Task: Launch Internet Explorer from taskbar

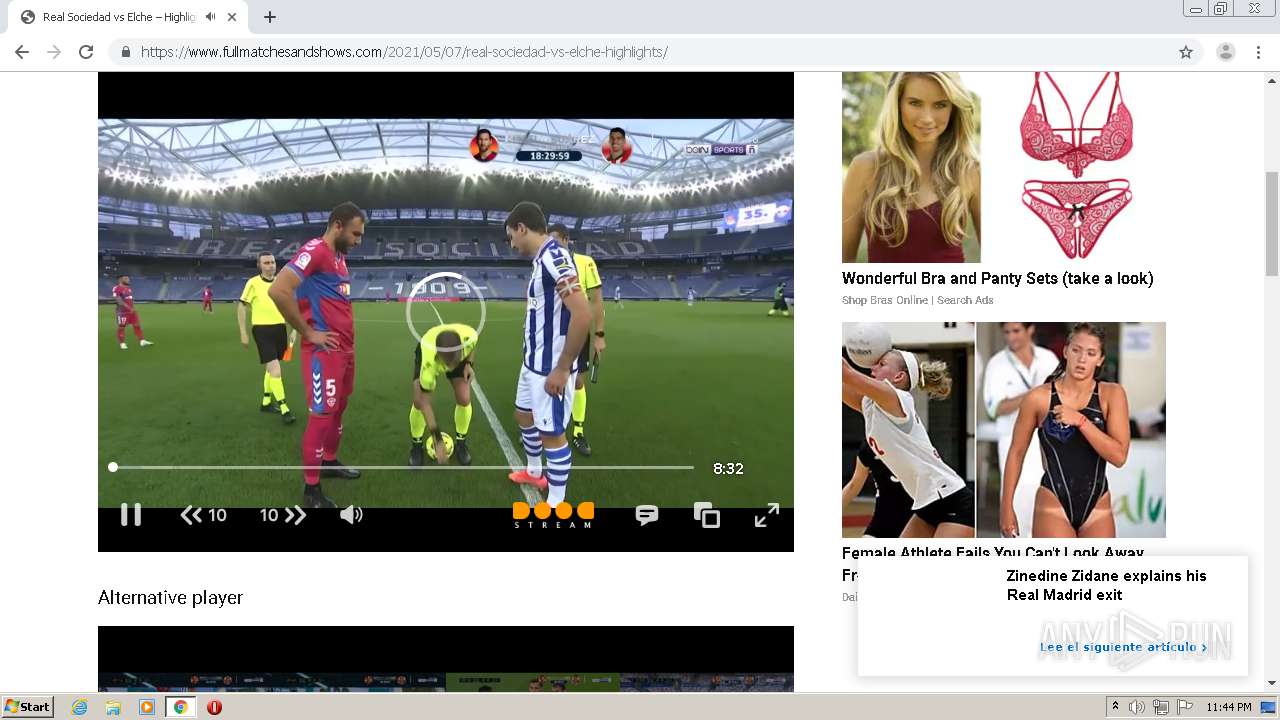Action: pos(80,707)
